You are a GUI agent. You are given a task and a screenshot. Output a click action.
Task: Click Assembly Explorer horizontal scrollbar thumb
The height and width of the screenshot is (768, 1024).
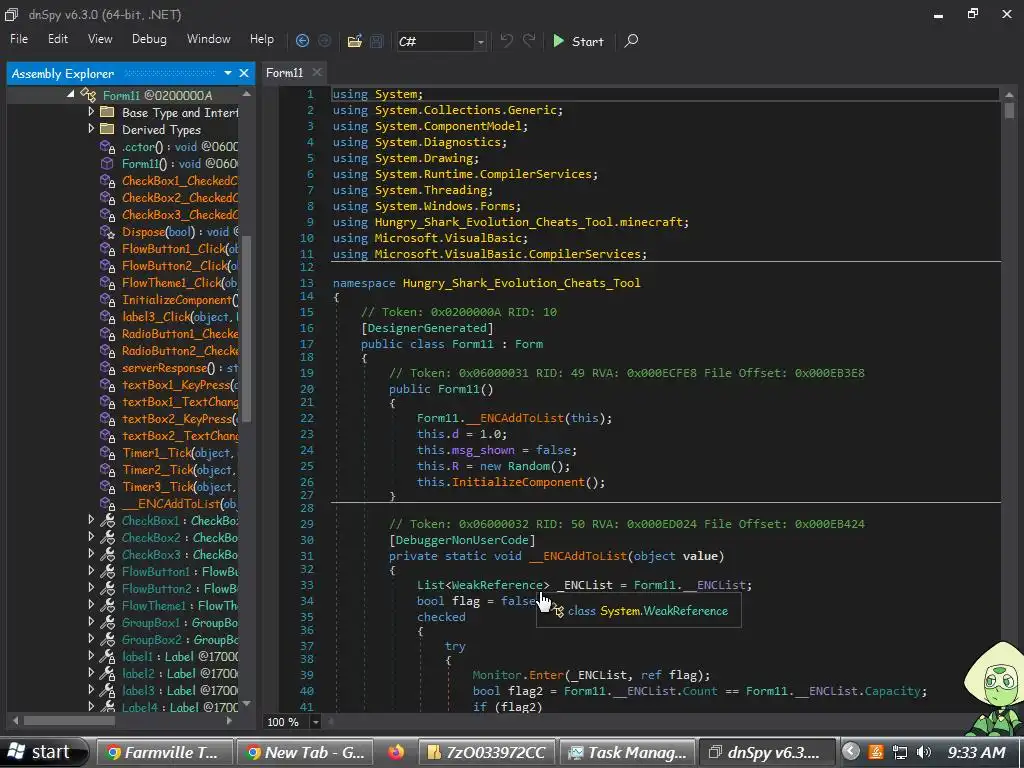(69, 721)
